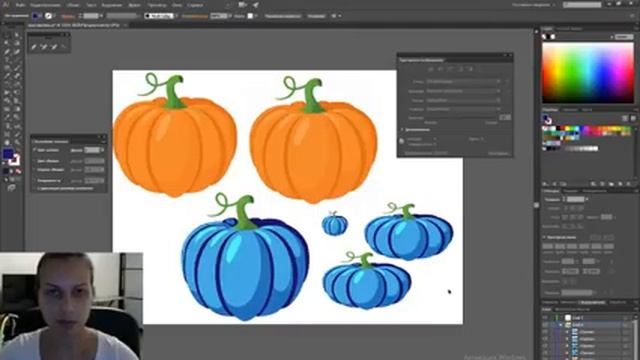Select the Blend tool
The width and height of the screenshot is (640, 360).
coord(17,117)
